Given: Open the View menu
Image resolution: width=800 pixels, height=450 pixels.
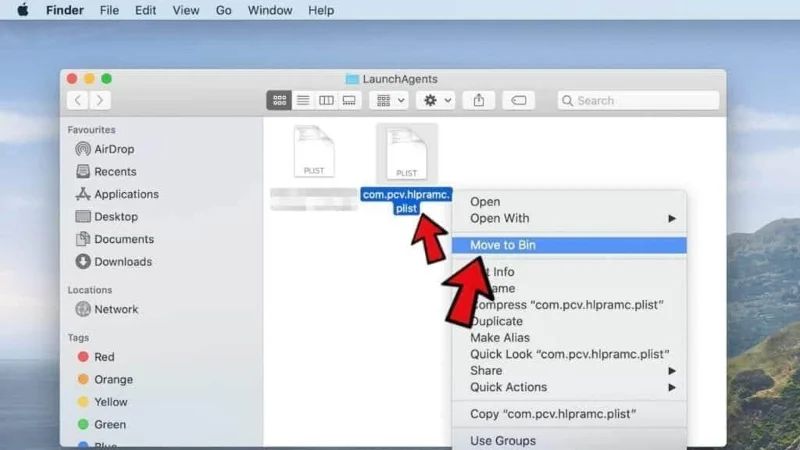Looking at the screenshot, I should coord(186,10).
